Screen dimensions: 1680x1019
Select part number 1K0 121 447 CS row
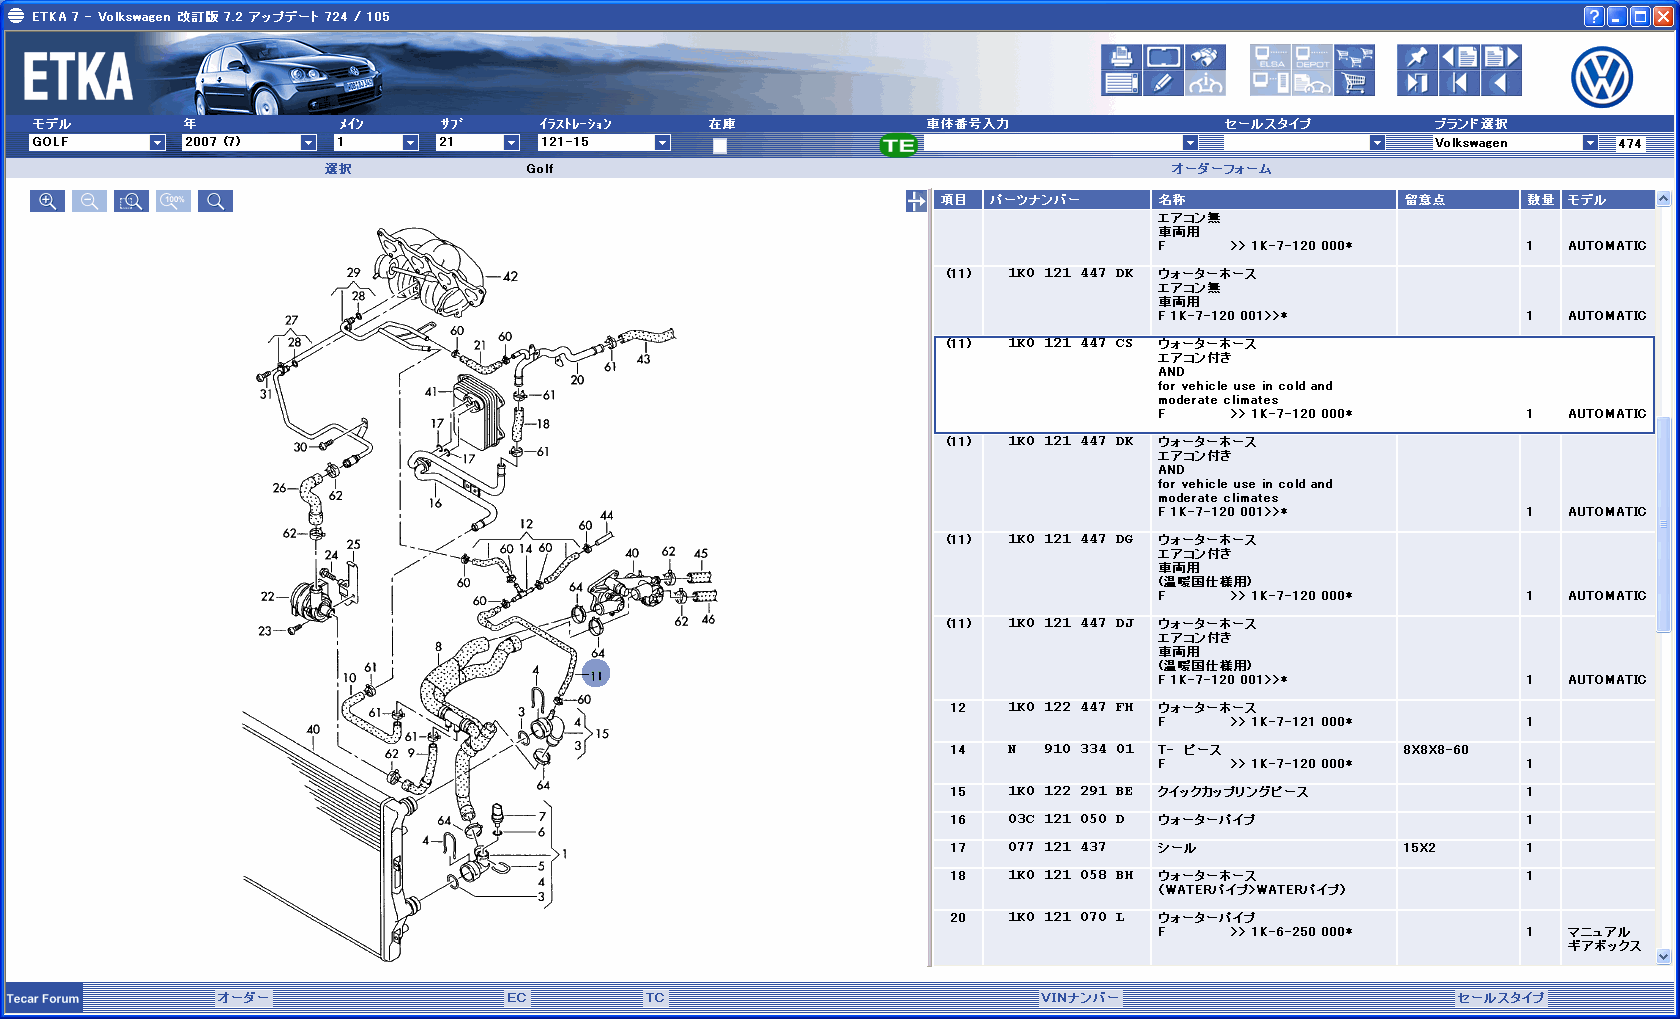(1294, 385)
